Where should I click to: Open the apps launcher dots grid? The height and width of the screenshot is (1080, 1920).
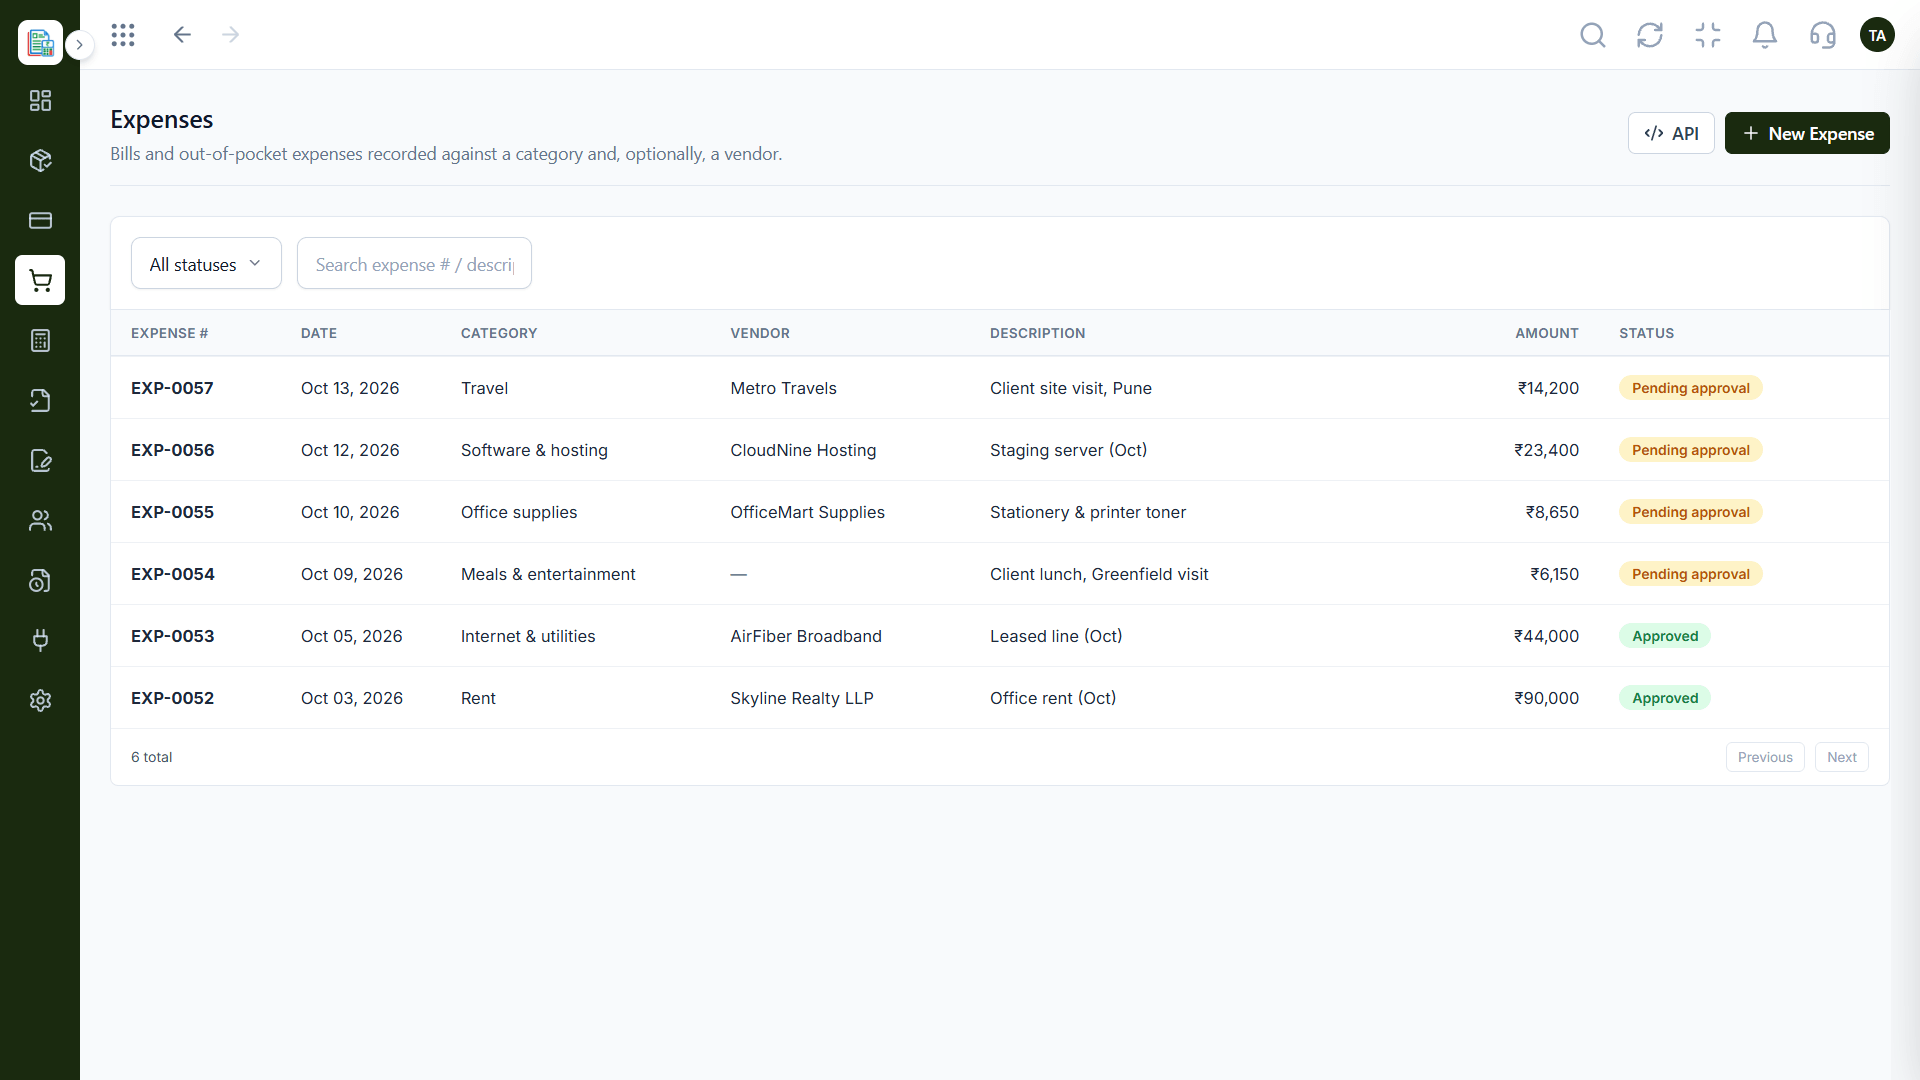[123, 35]
